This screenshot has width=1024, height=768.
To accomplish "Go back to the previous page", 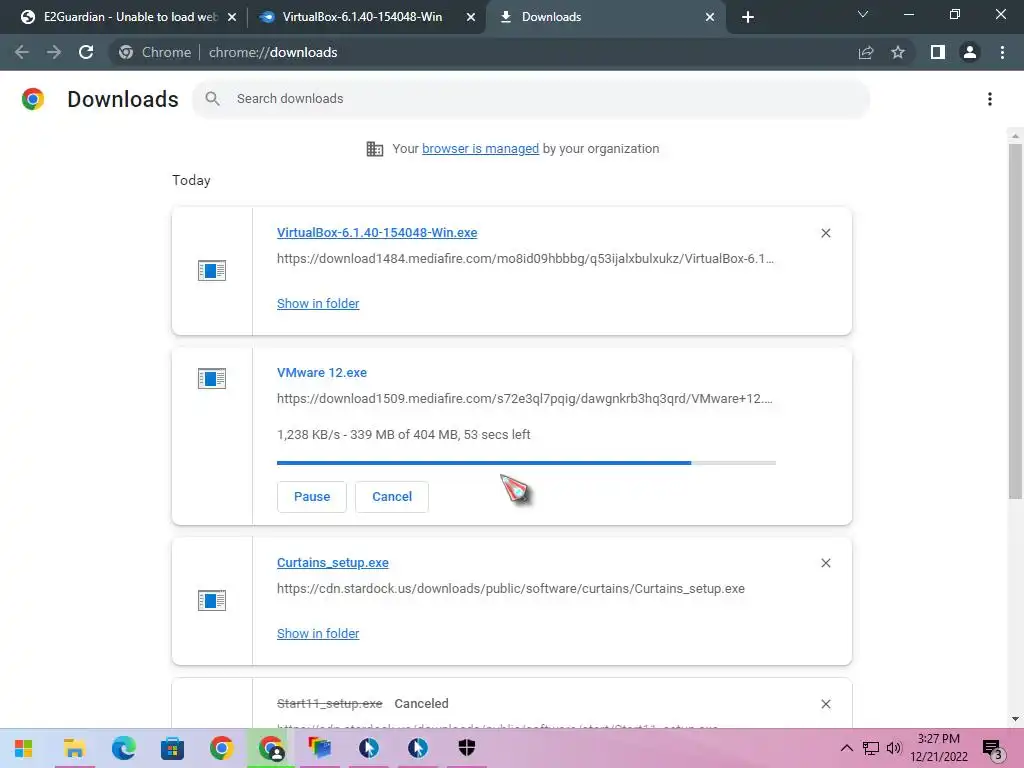I will [22, 52].
